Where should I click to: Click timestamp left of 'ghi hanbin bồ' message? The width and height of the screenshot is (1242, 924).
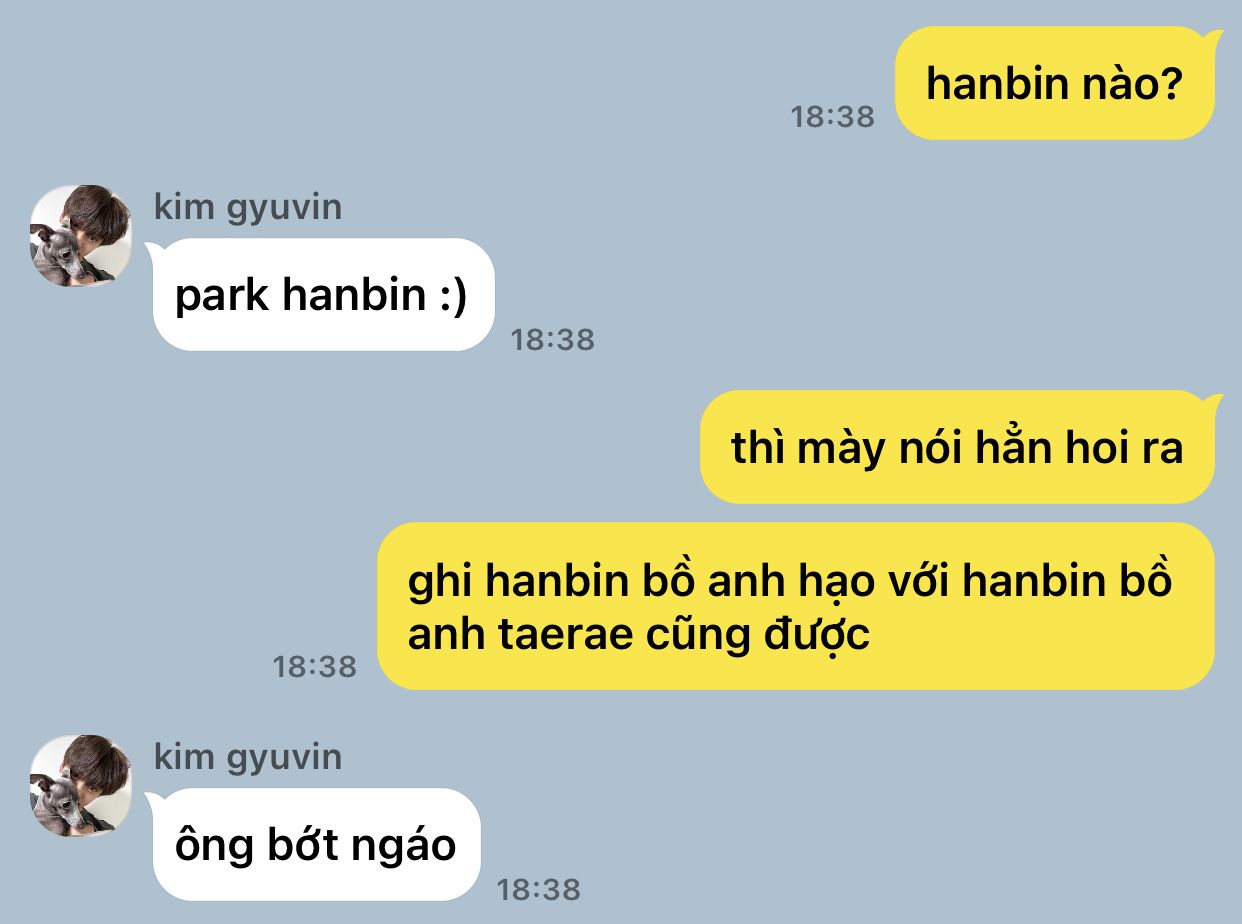pos(315,667)
